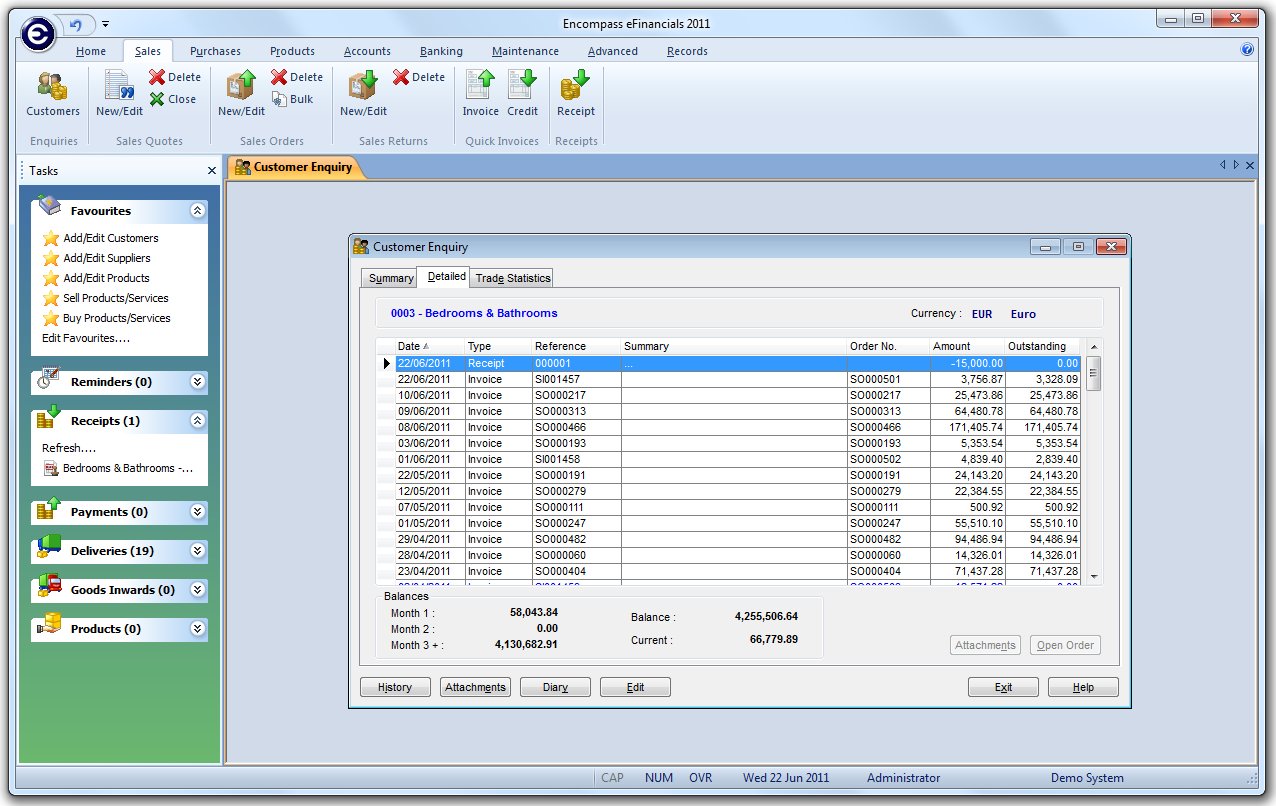The height and width of the screenshot is (806, 1276).
Task: Select the receipt row 000001
Action: click(738, 364)
